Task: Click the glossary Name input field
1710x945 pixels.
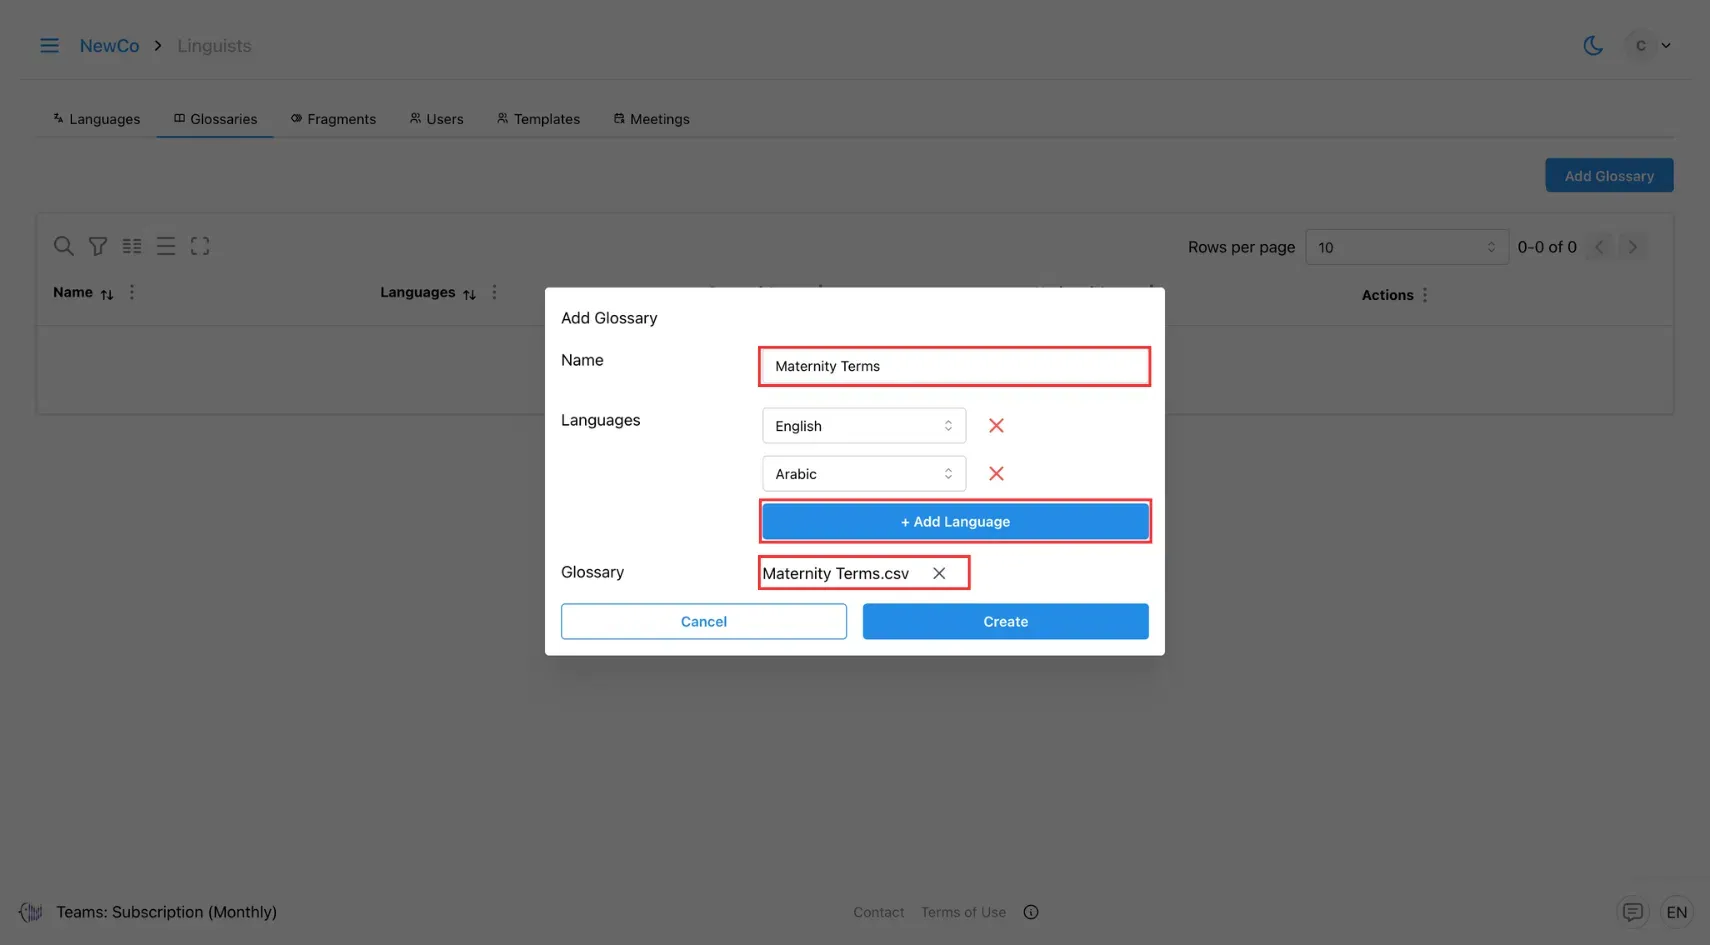Action: coord(954,366)
